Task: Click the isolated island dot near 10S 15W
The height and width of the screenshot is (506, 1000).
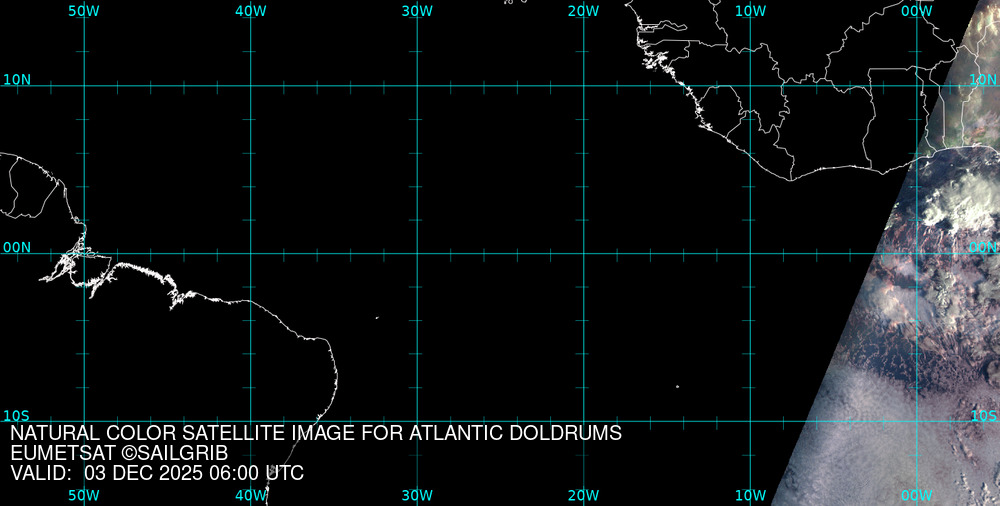Action: click(677, 386)
